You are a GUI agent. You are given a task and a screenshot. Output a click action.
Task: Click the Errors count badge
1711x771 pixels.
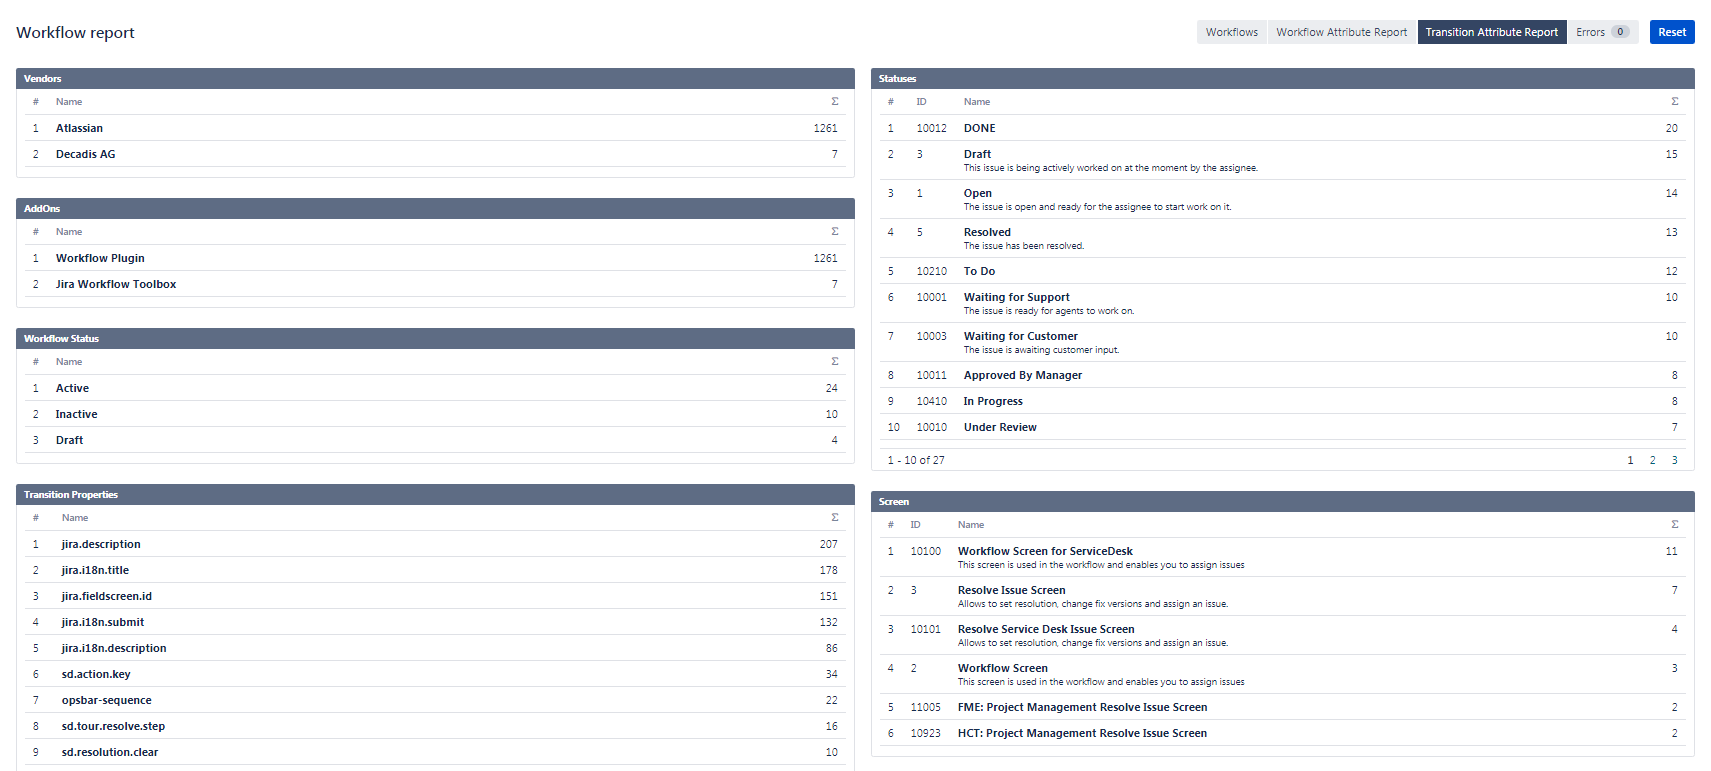pyautogui.click(x=1620, y=32)
